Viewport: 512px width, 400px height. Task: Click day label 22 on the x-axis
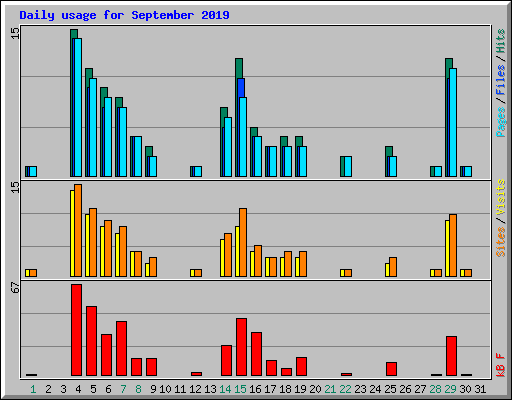click(x=345, y=389)
